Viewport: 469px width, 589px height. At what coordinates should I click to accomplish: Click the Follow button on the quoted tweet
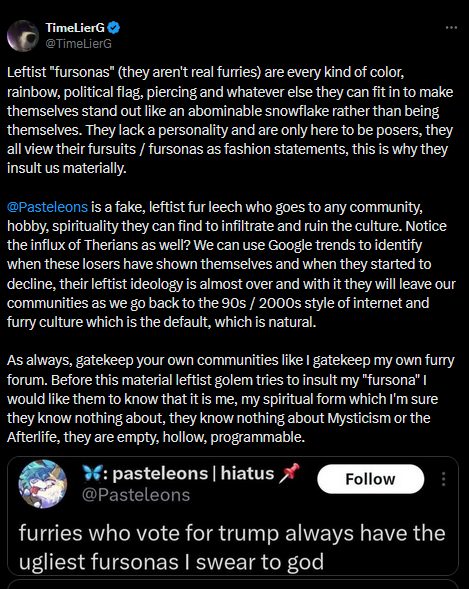[x=371, y=479]
